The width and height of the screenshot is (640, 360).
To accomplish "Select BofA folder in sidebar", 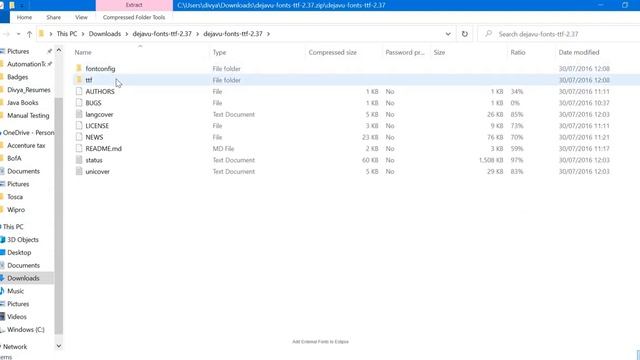I will [14, 158].
